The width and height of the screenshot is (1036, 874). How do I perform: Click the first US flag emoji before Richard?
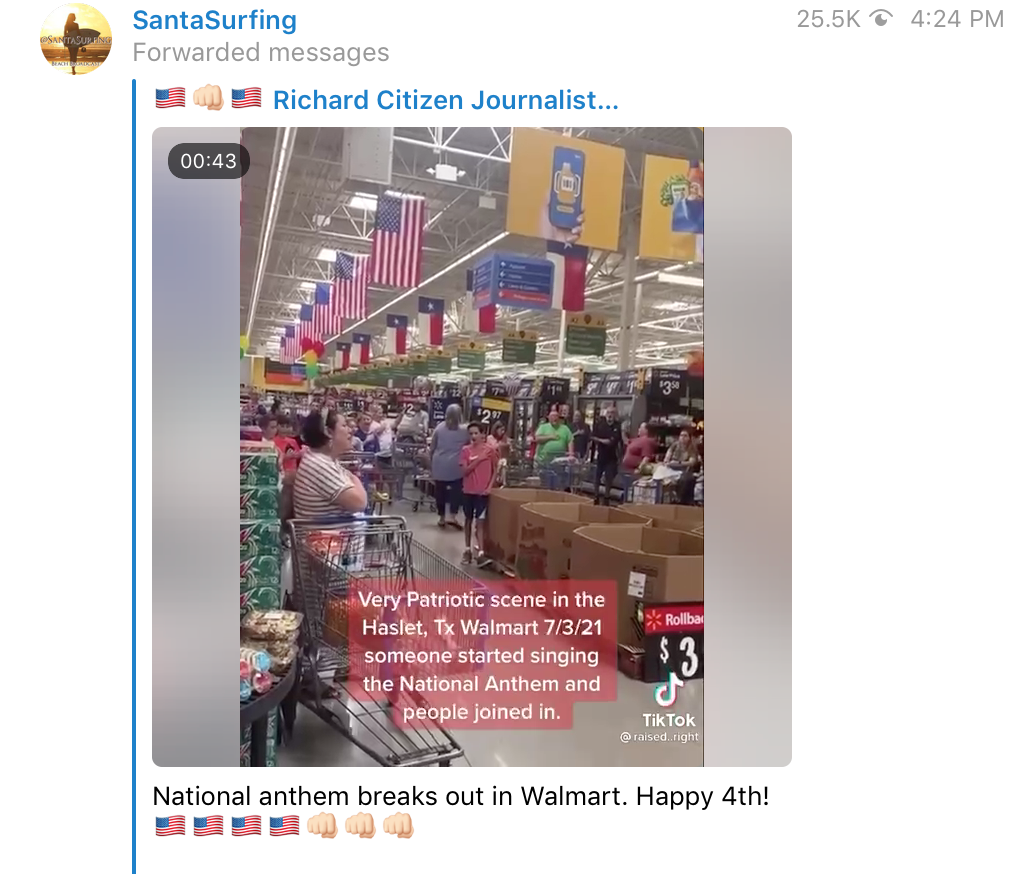click(170, 99)
